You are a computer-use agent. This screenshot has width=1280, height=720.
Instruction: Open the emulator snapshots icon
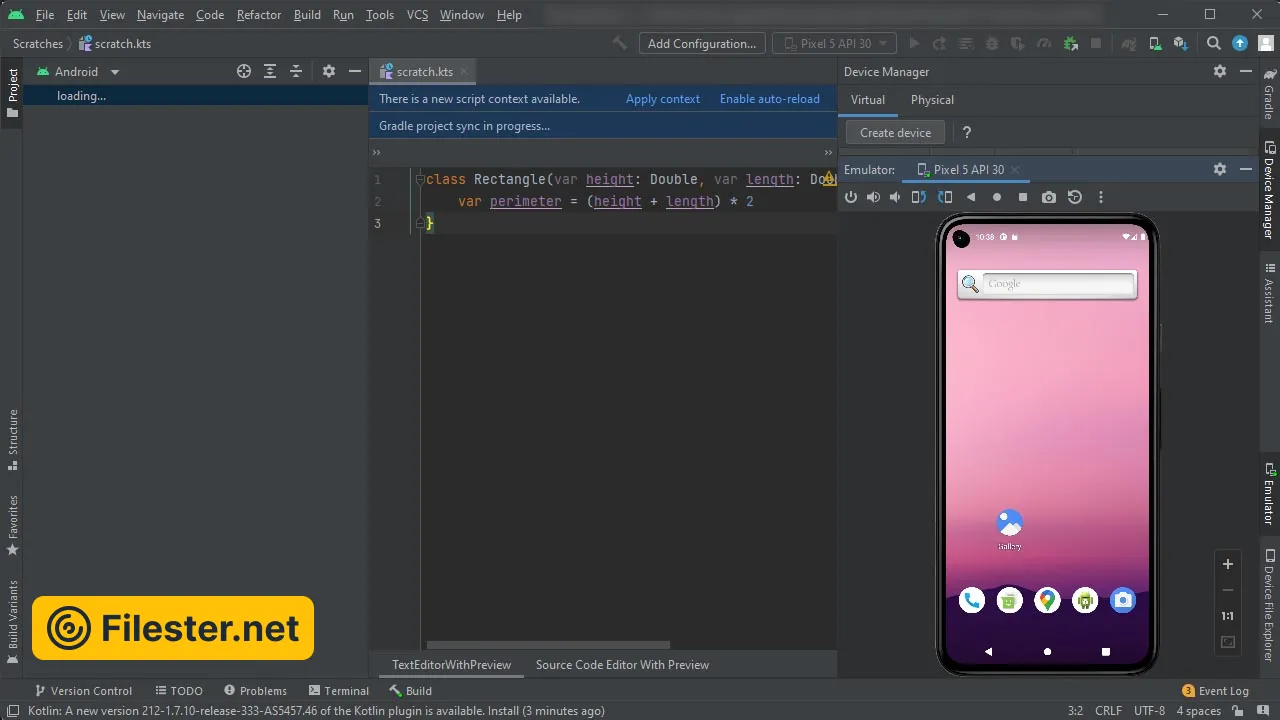pos(1075,198)
